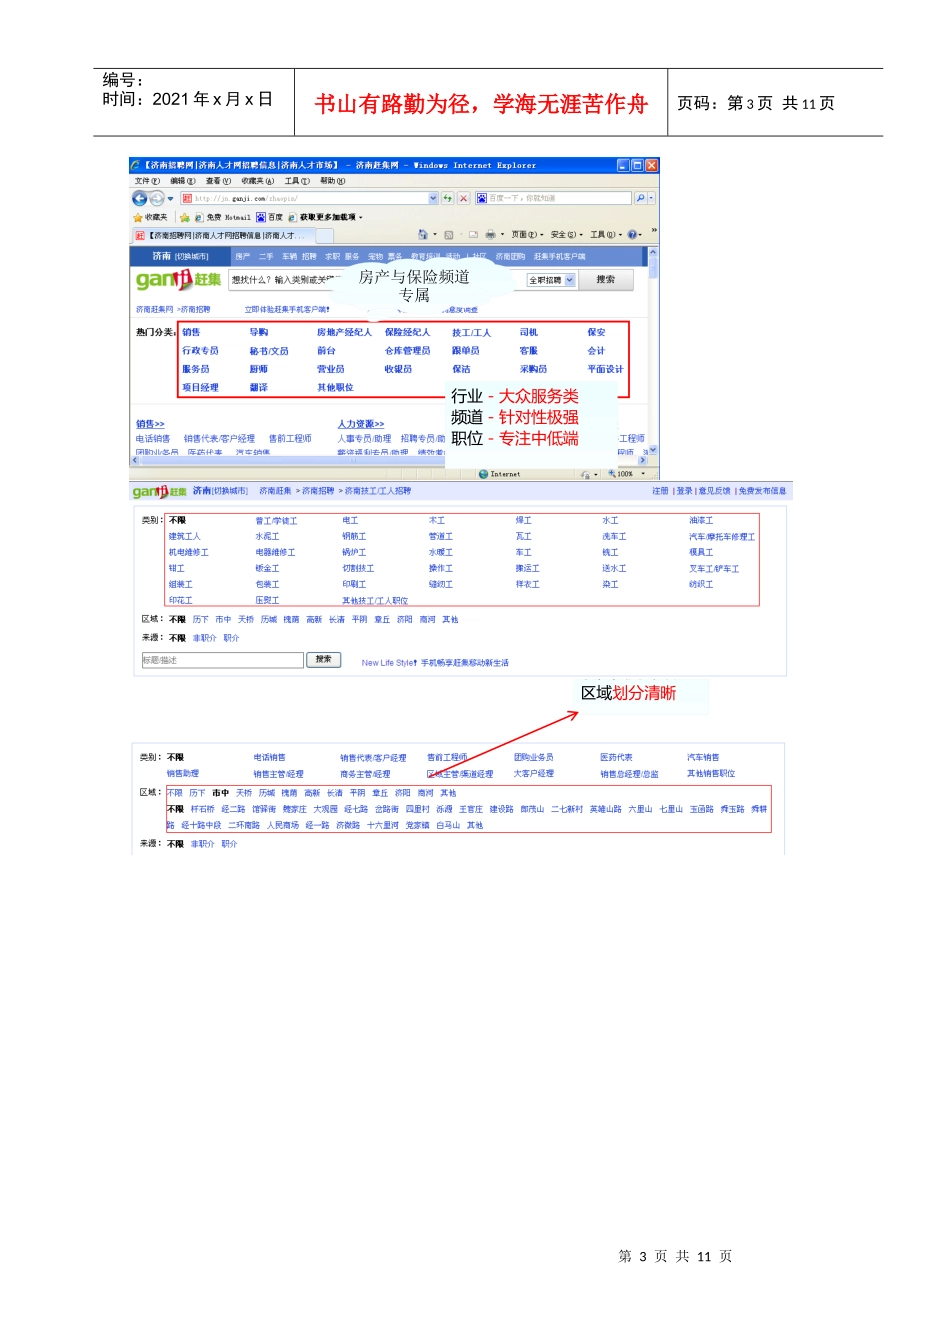Click the 电工 job category link
Viewport: 950px width, 1344px height.
(x=350, y=521)
